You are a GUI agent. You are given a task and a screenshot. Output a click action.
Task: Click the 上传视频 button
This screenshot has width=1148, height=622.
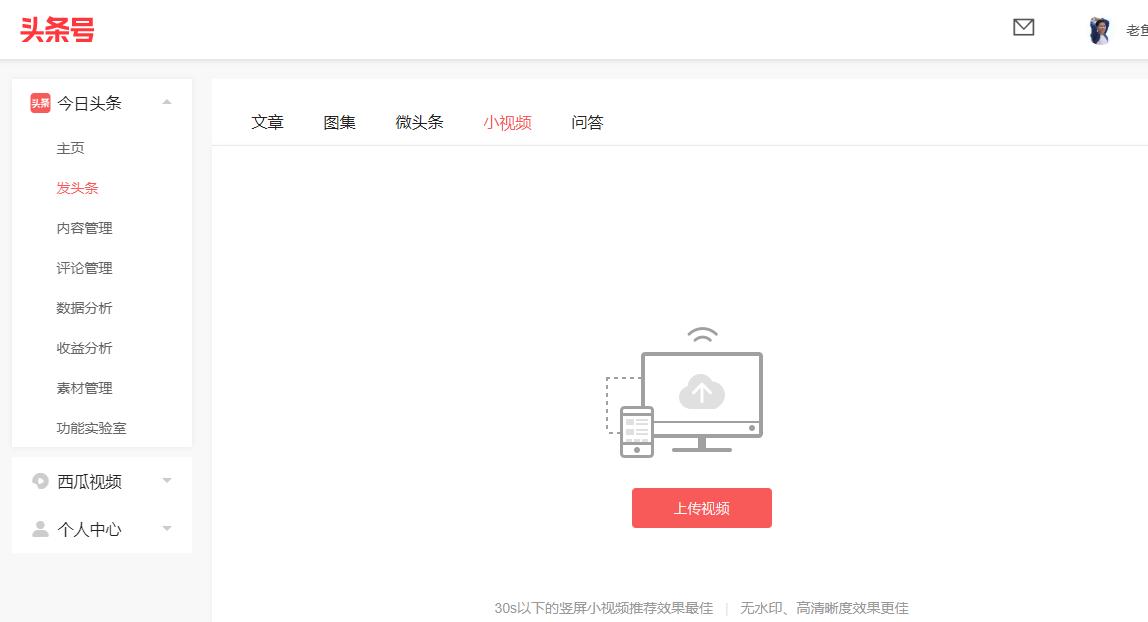click(x=701, y=508)
